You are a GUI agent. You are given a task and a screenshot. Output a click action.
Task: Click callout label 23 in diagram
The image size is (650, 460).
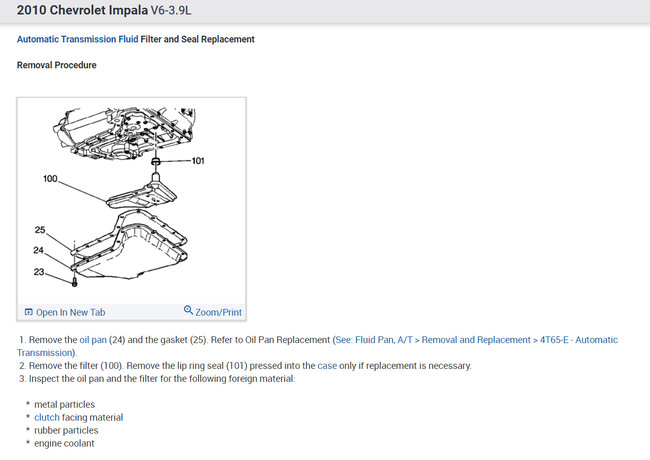[39, 272]
